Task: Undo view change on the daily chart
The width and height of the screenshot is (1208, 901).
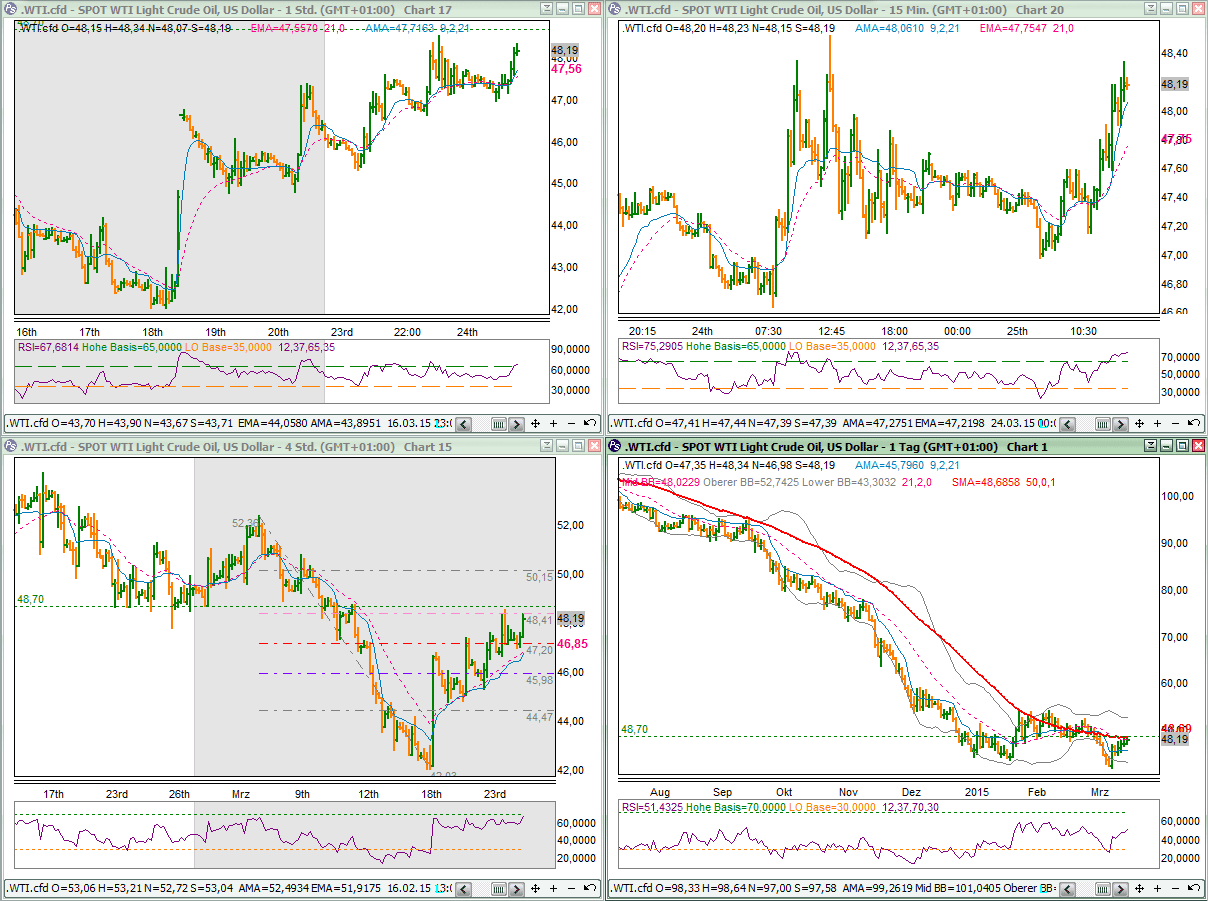Action: (1194, 887)
